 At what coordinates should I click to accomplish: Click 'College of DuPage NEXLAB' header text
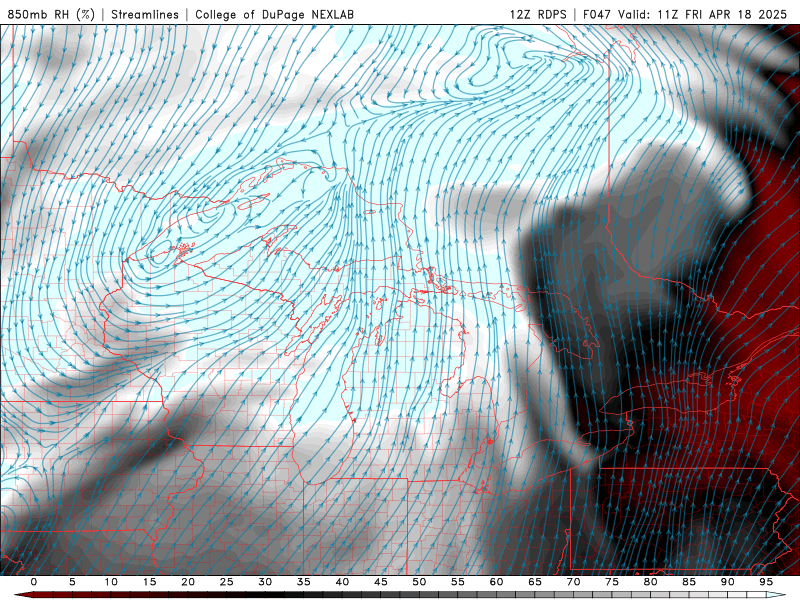pyautogui.click(x=274, y=14)
